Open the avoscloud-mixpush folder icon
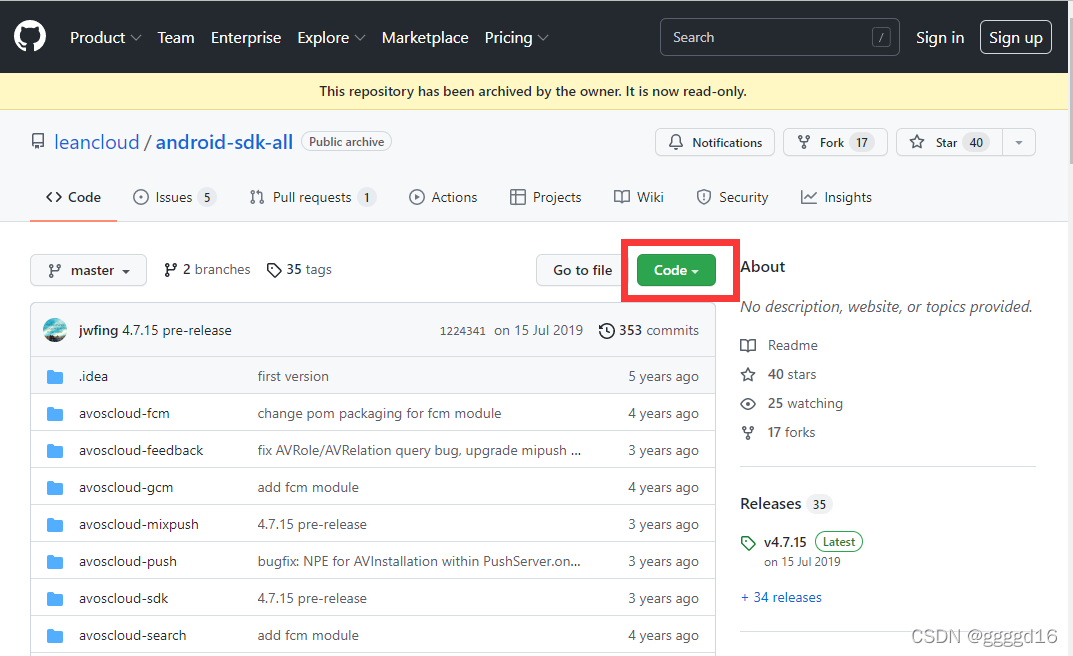 (x=55, y=525)
